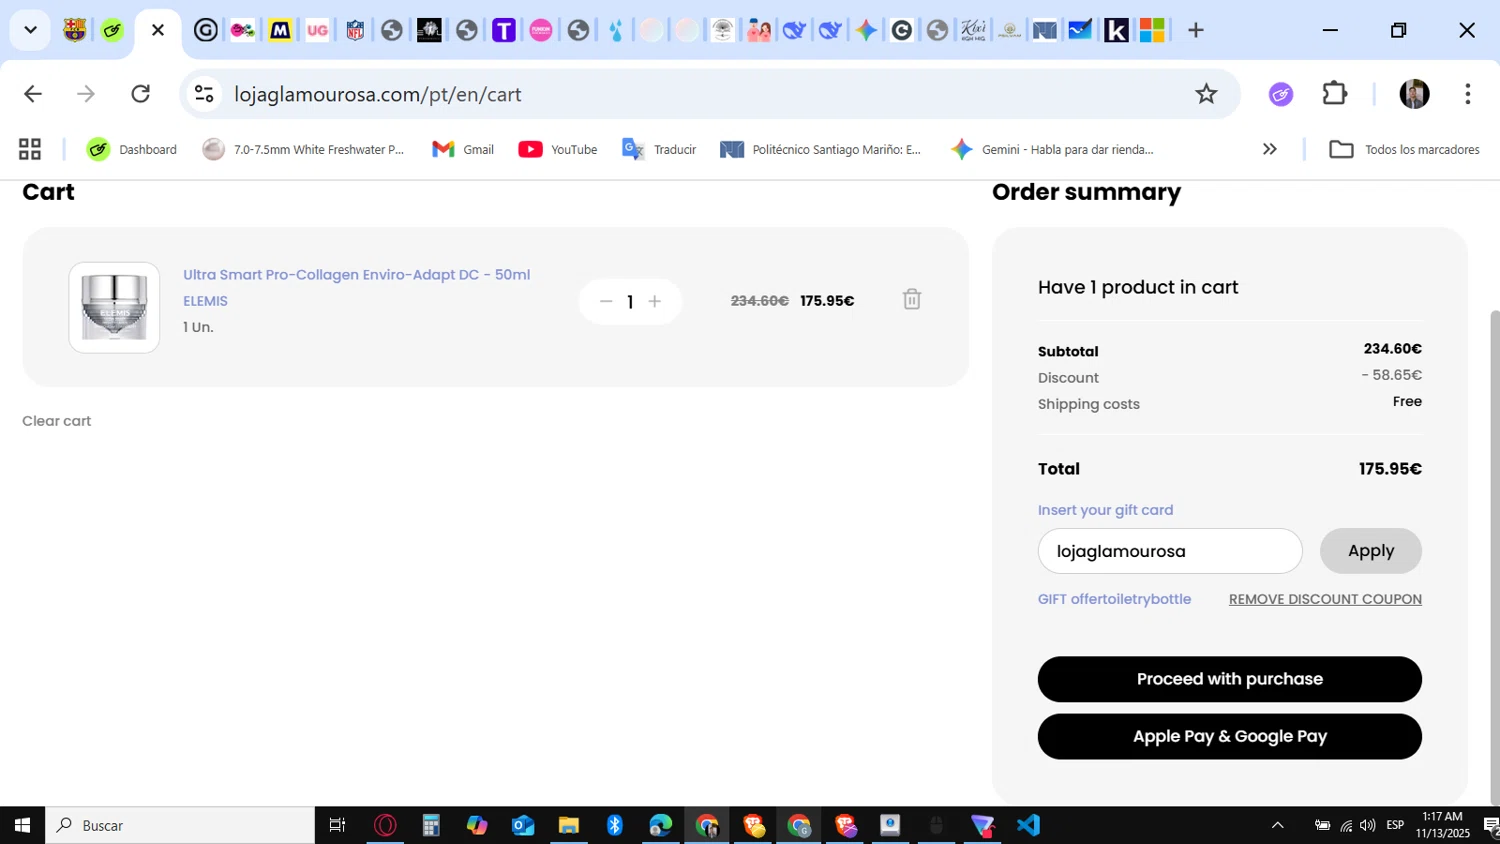
Task: Open the Politécnico Santiago Mariño bookmark
Action: 821,149
